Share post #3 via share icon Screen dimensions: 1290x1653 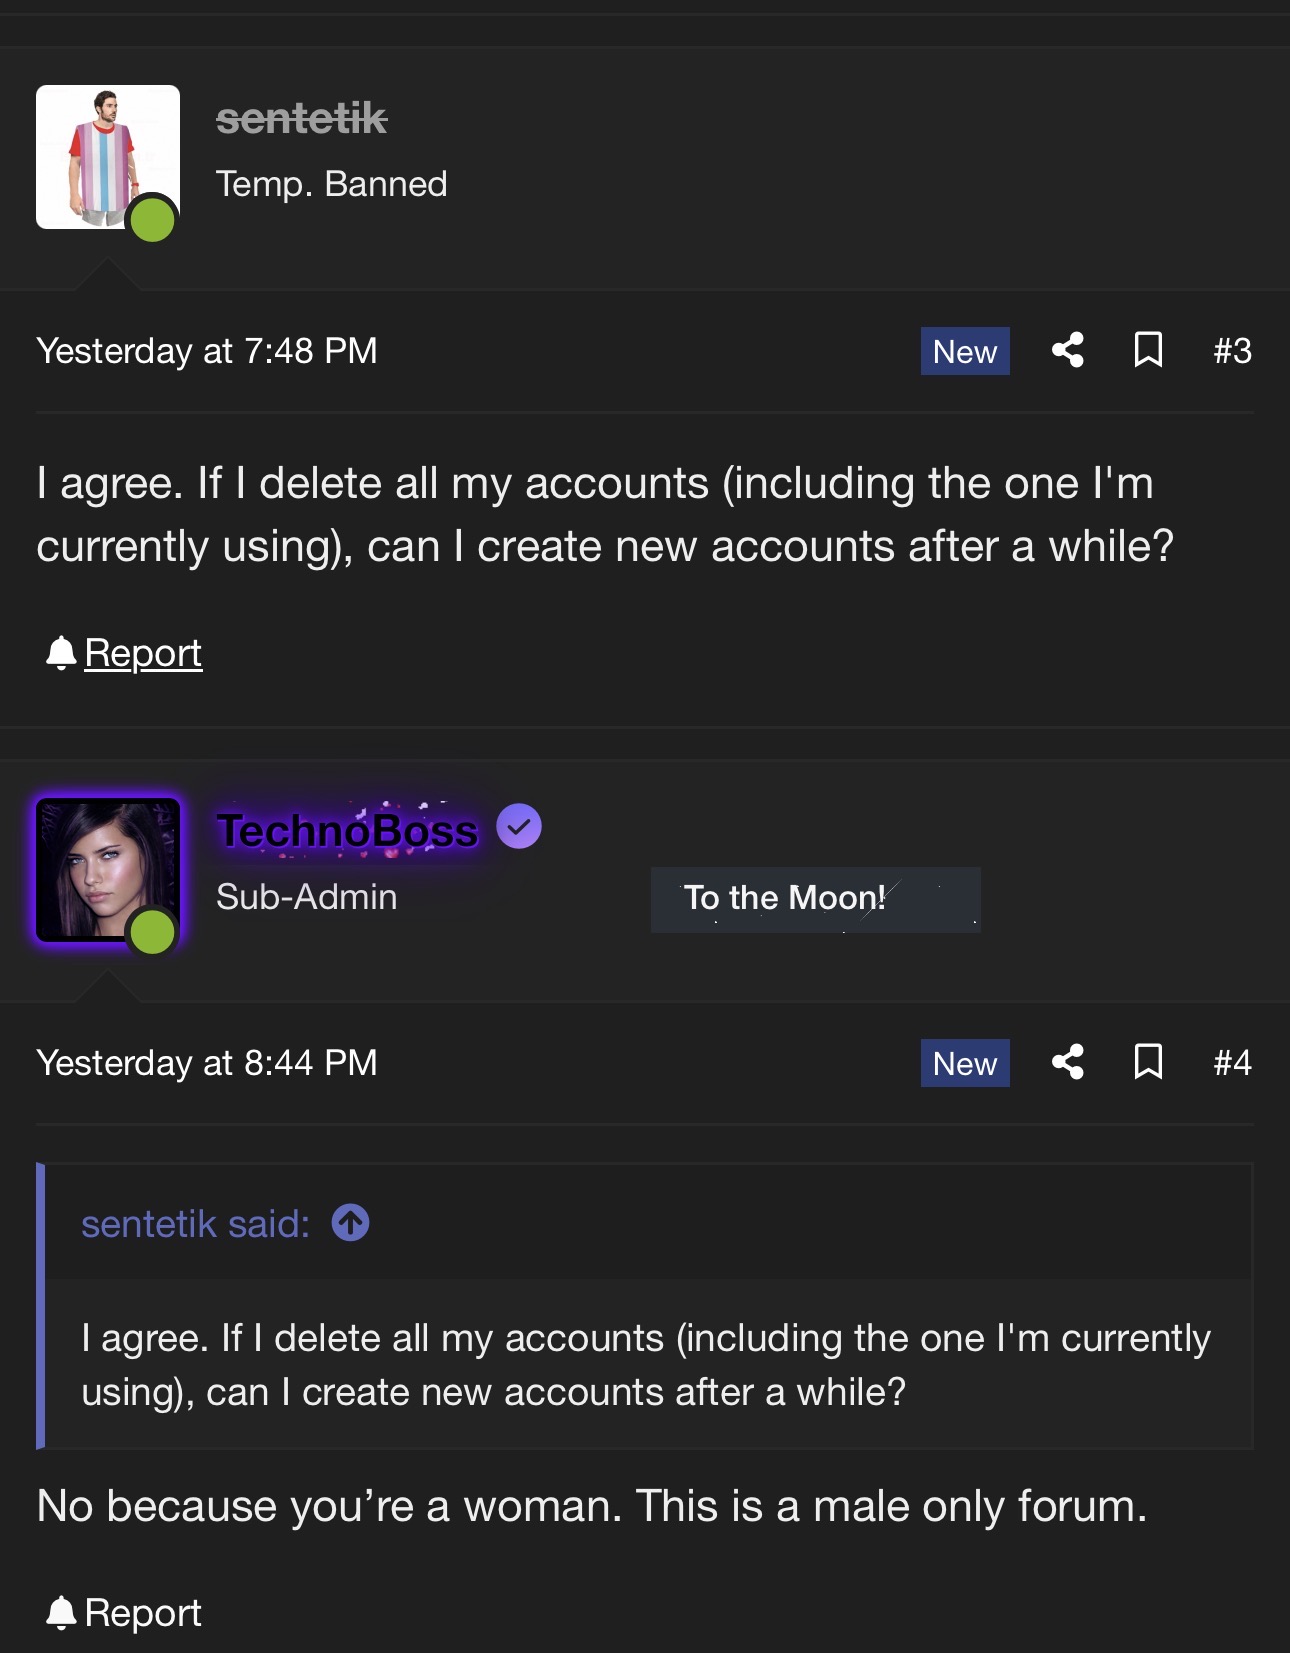coord(1067,351)
